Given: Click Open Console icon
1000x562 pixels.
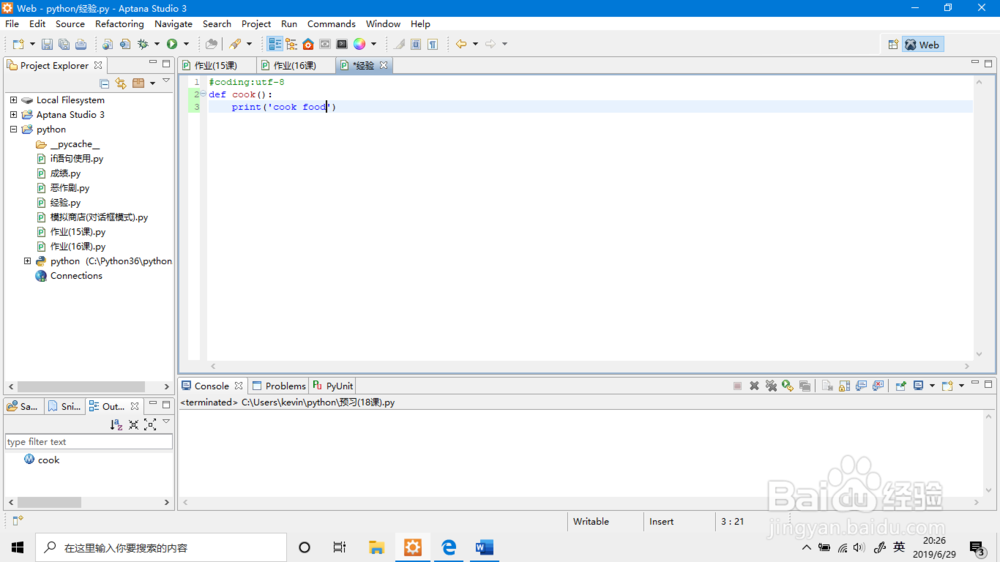Looking at the screenshot, I should click(x=948, y=386).
